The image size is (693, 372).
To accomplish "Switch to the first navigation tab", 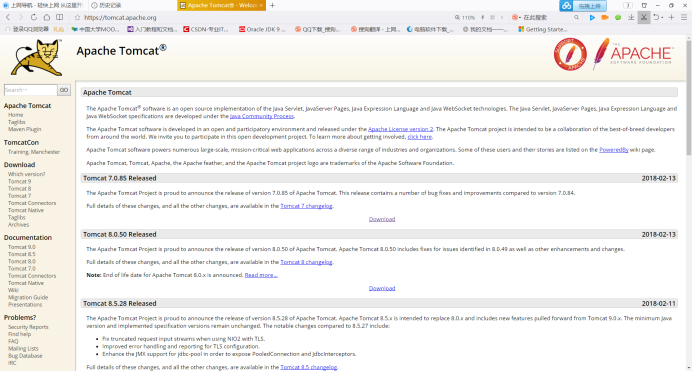I will pos(43,5).
